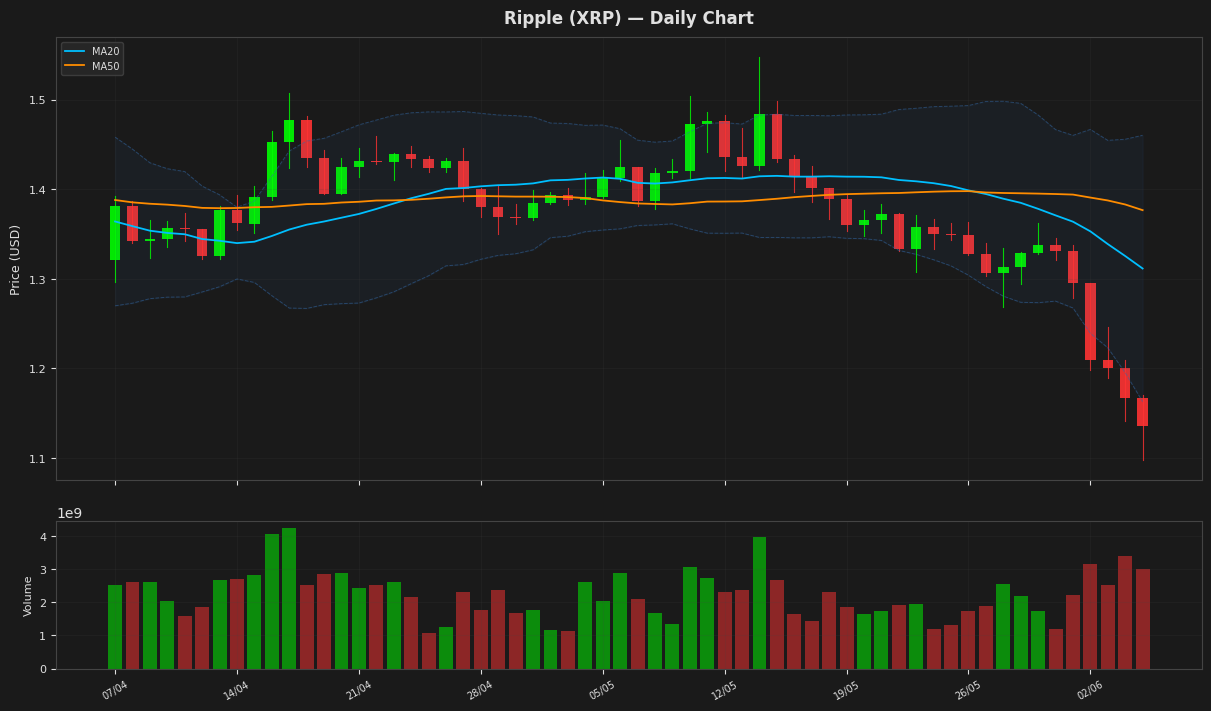1211x711 pixels.
Task: Click the 1.2 price tick label
Action: [x=40, y=369]
